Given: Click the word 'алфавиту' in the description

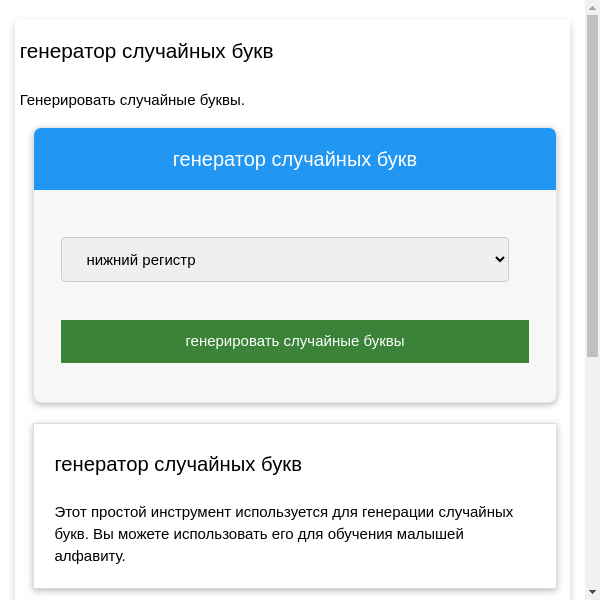Looking at the screenshot, I should pos(89,555).
